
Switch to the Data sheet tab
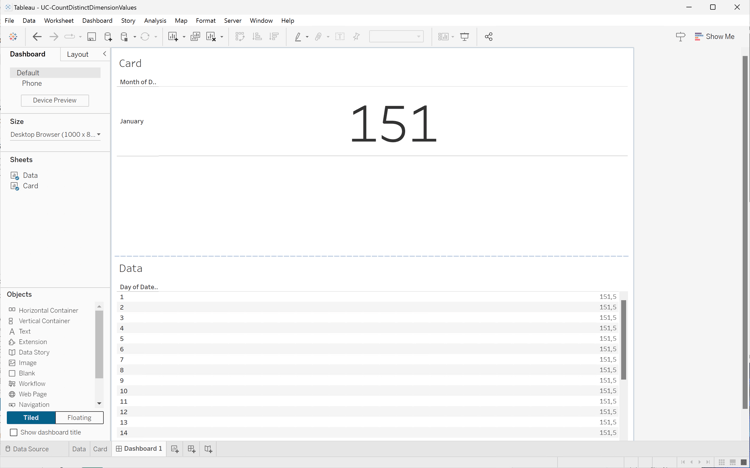pos(79,449)
